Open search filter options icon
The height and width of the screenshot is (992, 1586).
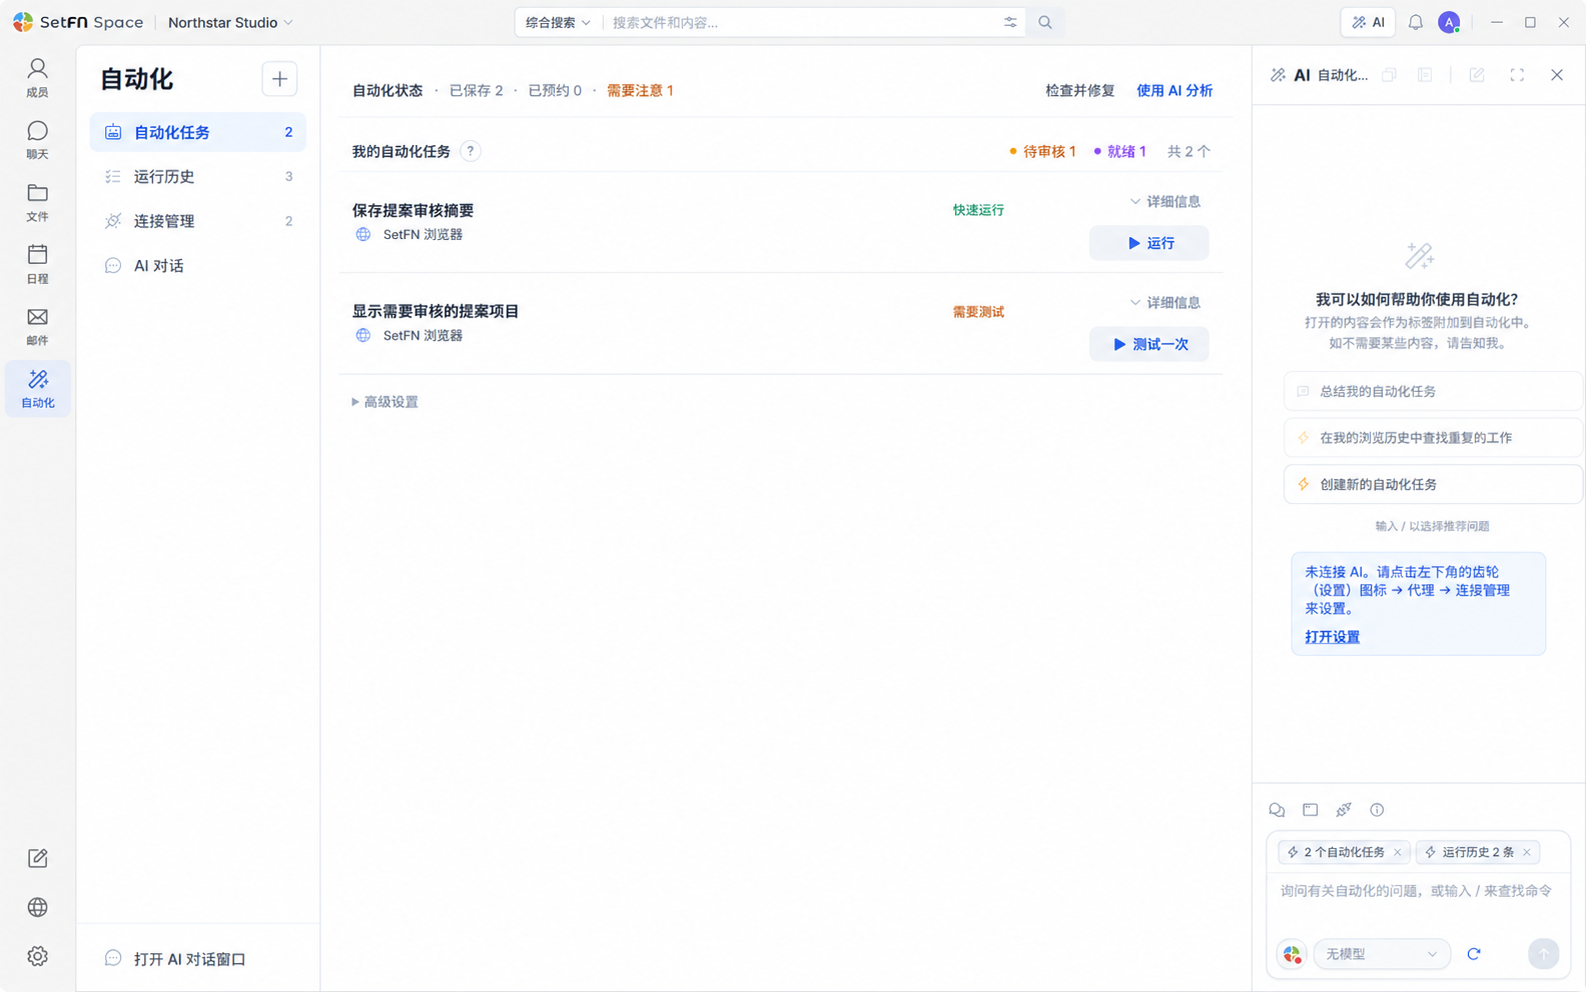coord(1010,22)
